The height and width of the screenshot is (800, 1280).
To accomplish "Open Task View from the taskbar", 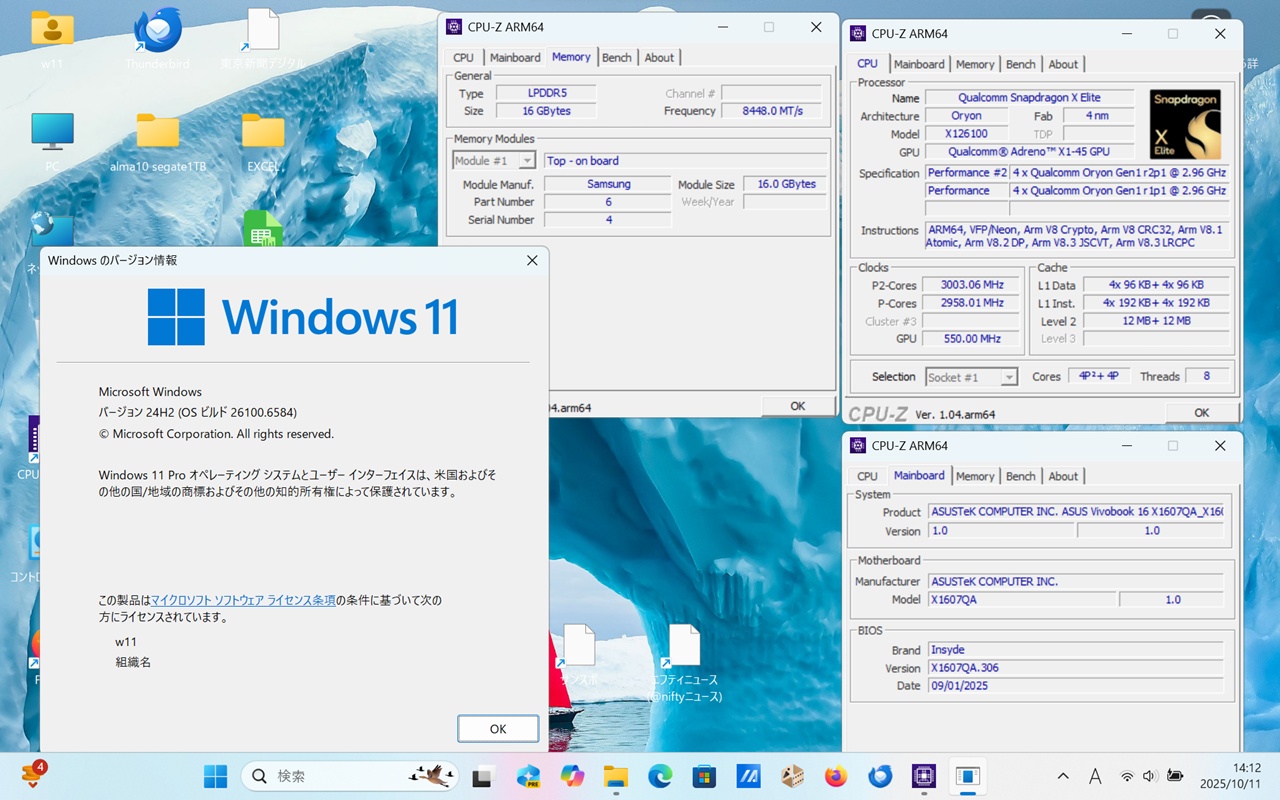I will click(484, 776).
